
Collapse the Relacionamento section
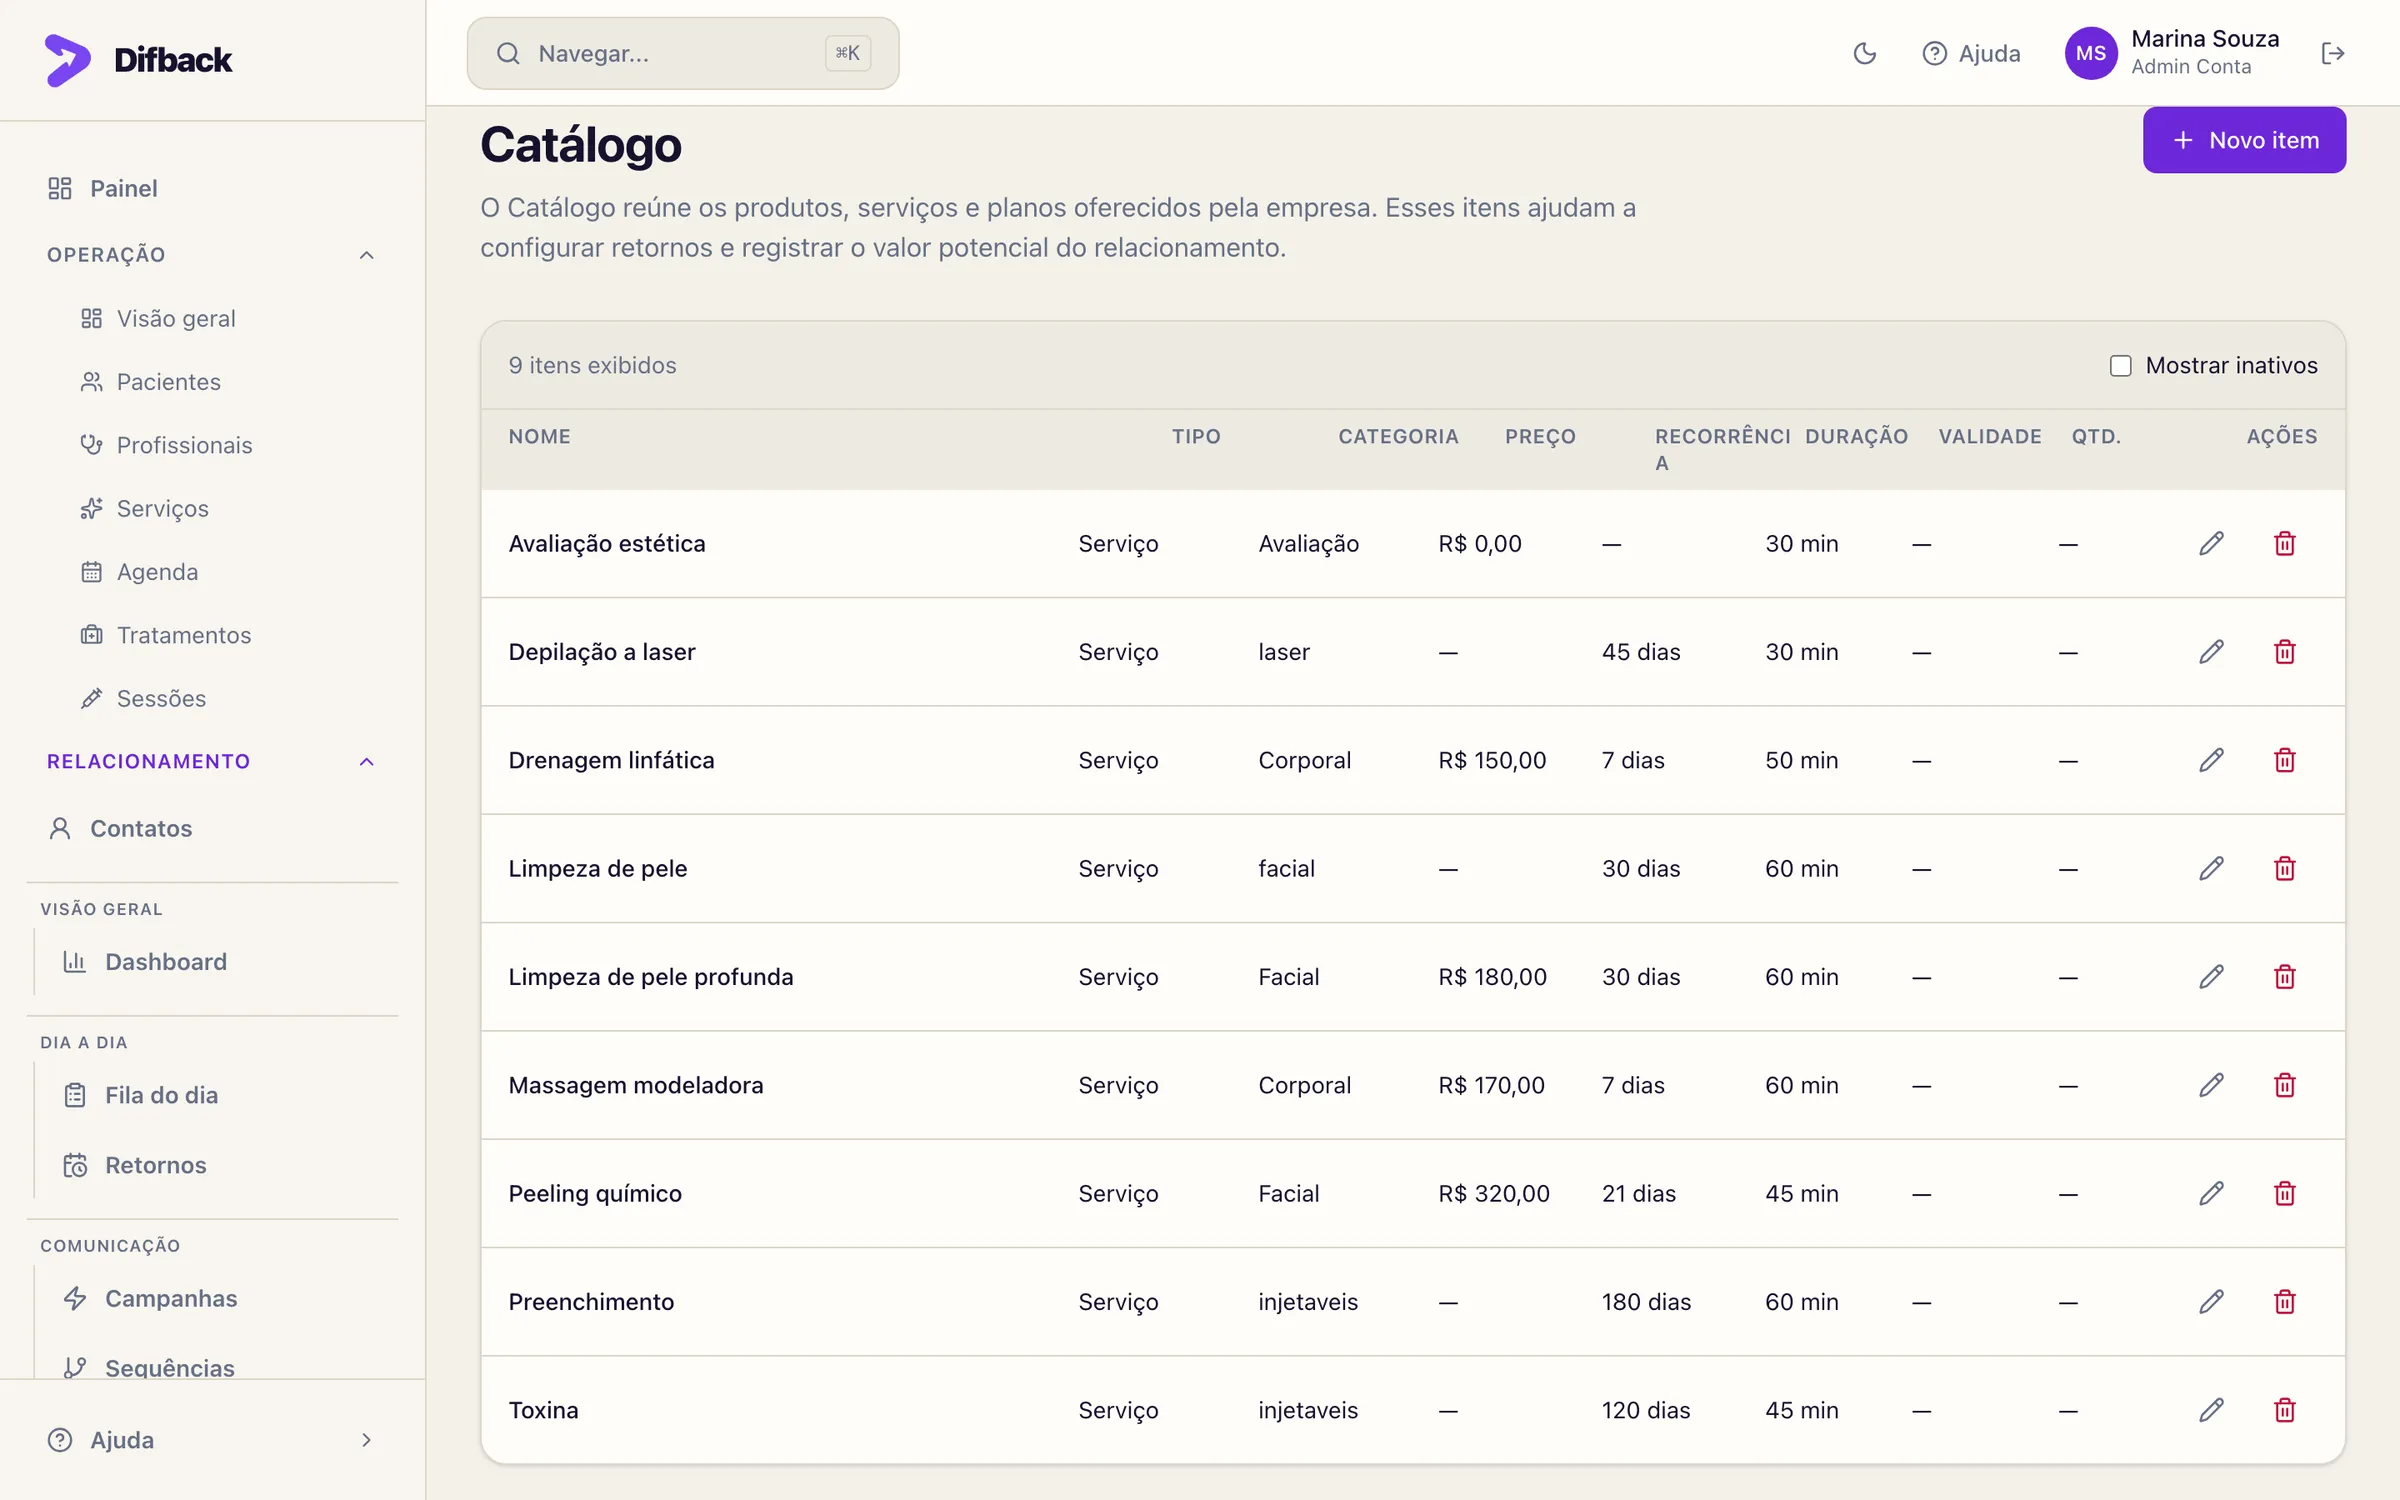366,762
